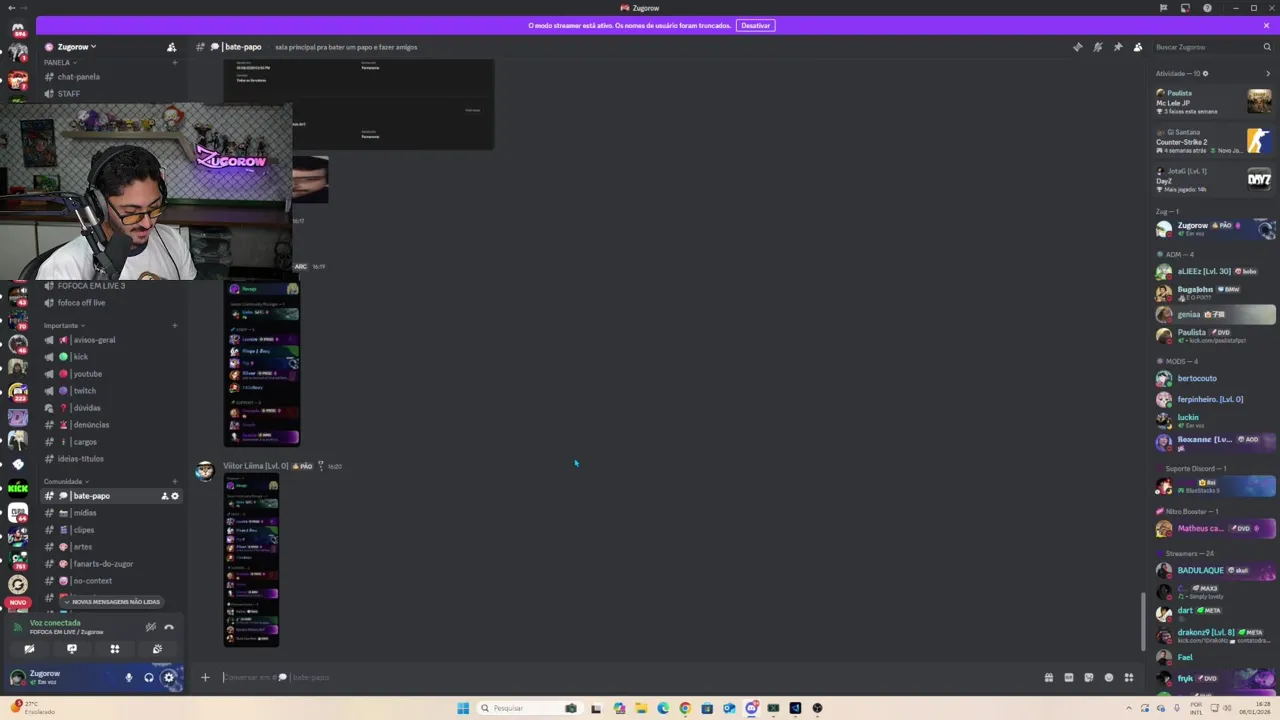The height and width of the screenshot is (720, 1280).
Task: Open the threads icon in channel header
Action: [x=1077, y=47]
